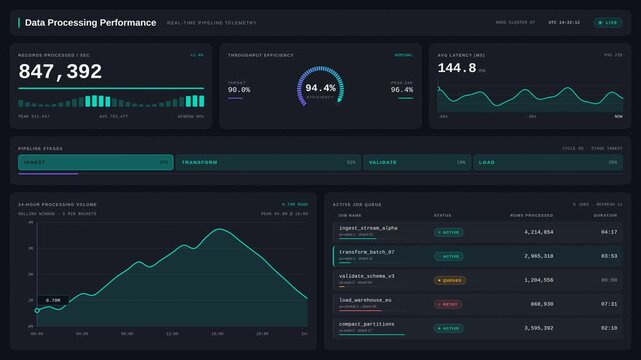Image resolution: width=641 pixels, height=360 pixels.
Task: Click the 847,392 records processed value
Action: [60, 72]
